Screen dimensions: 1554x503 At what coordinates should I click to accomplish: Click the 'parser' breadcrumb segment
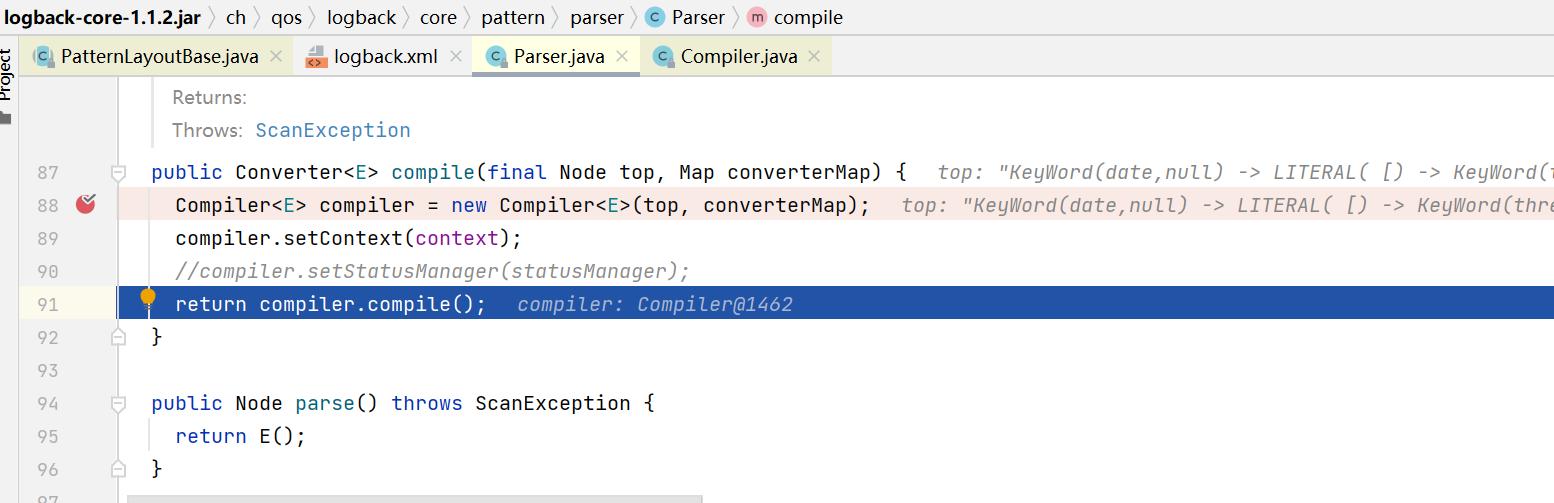[x=597, y=17]
